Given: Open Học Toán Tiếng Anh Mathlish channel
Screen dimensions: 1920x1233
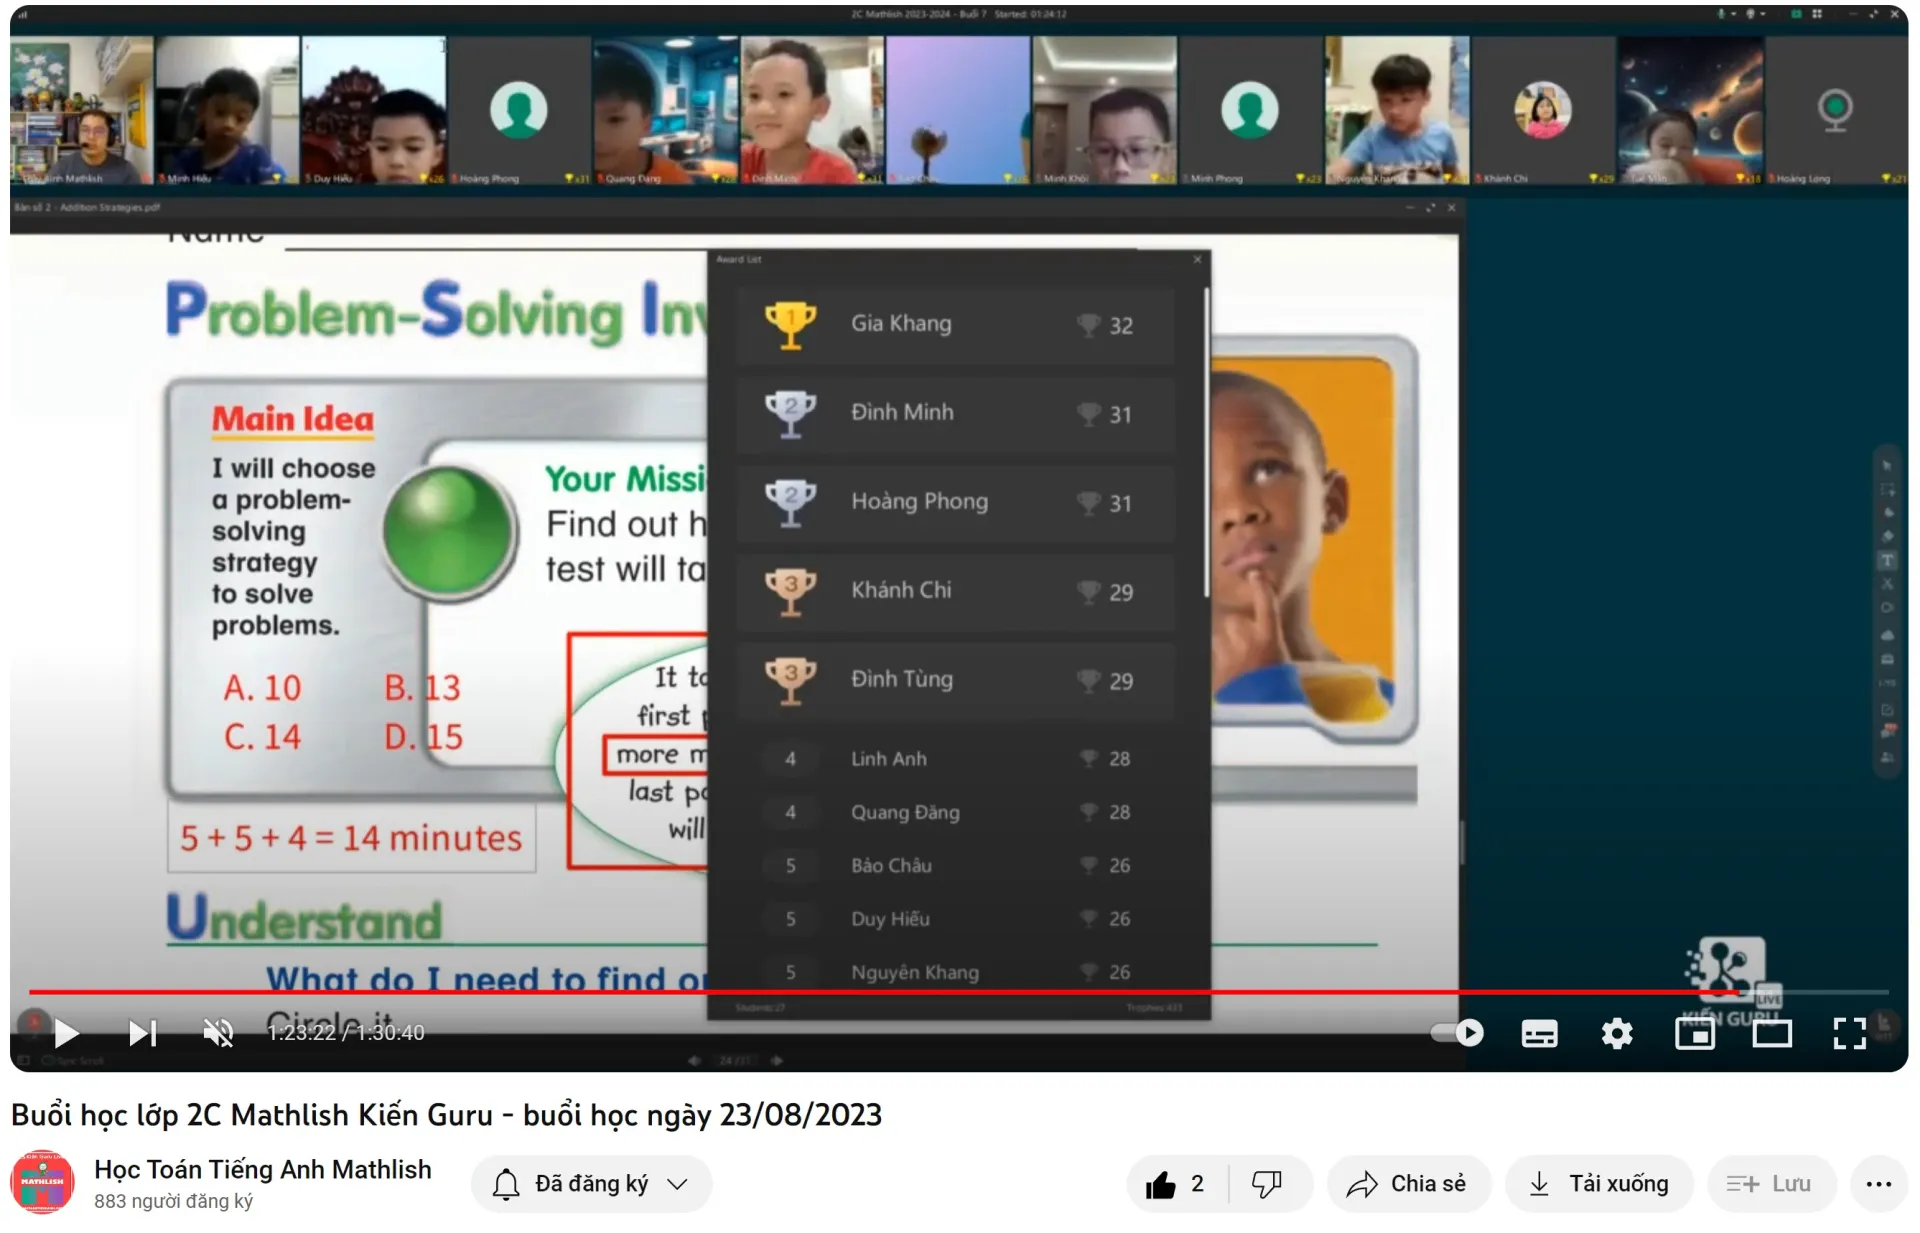Looking at the screenshot, I should click(x=262, y=1169).
